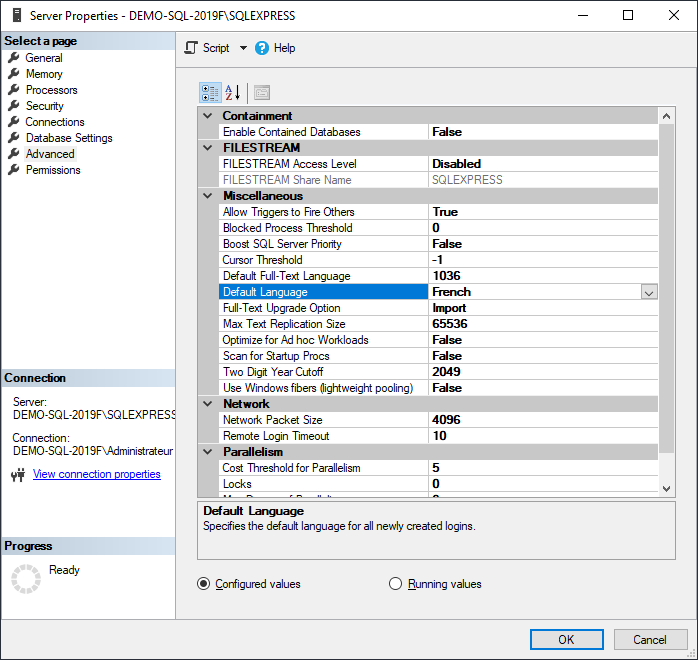Image resolution: width=698 pixels, height=660 pixels.
Task: Open the Permissions page
Action: [53, 170]
